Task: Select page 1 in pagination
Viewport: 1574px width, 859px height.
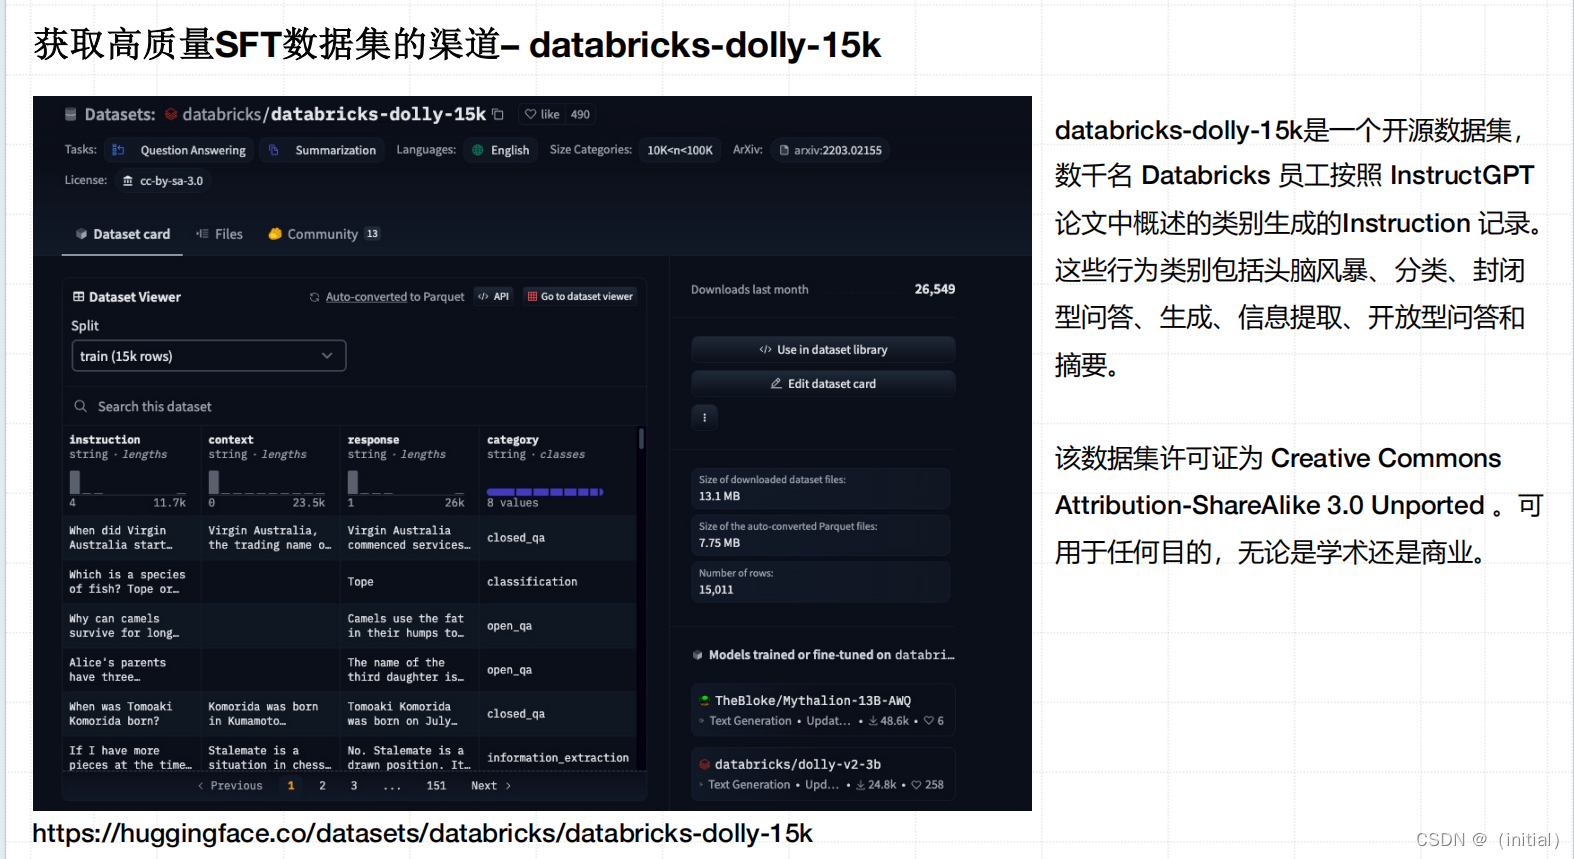Action: (x=291, y=786)
